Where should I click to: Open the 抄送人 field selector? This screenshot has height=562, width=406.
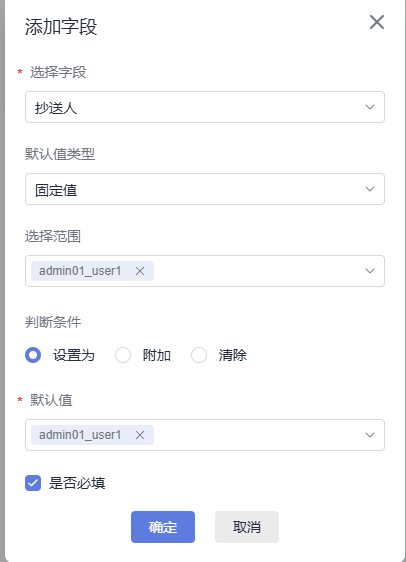pyautogui.click(x=205, y=107)
